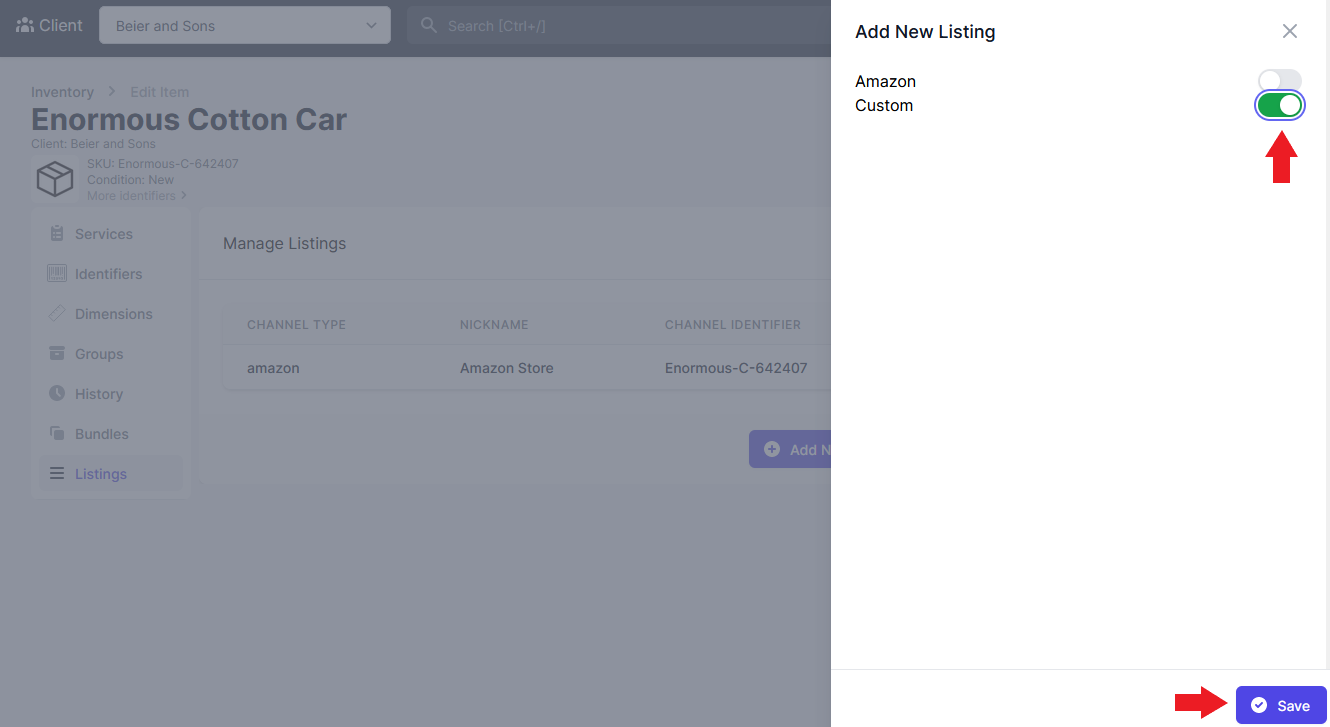Screen dimensions: 1330x727
Task: Click the plus icon on Add button
Action: (x=772, y=450)
